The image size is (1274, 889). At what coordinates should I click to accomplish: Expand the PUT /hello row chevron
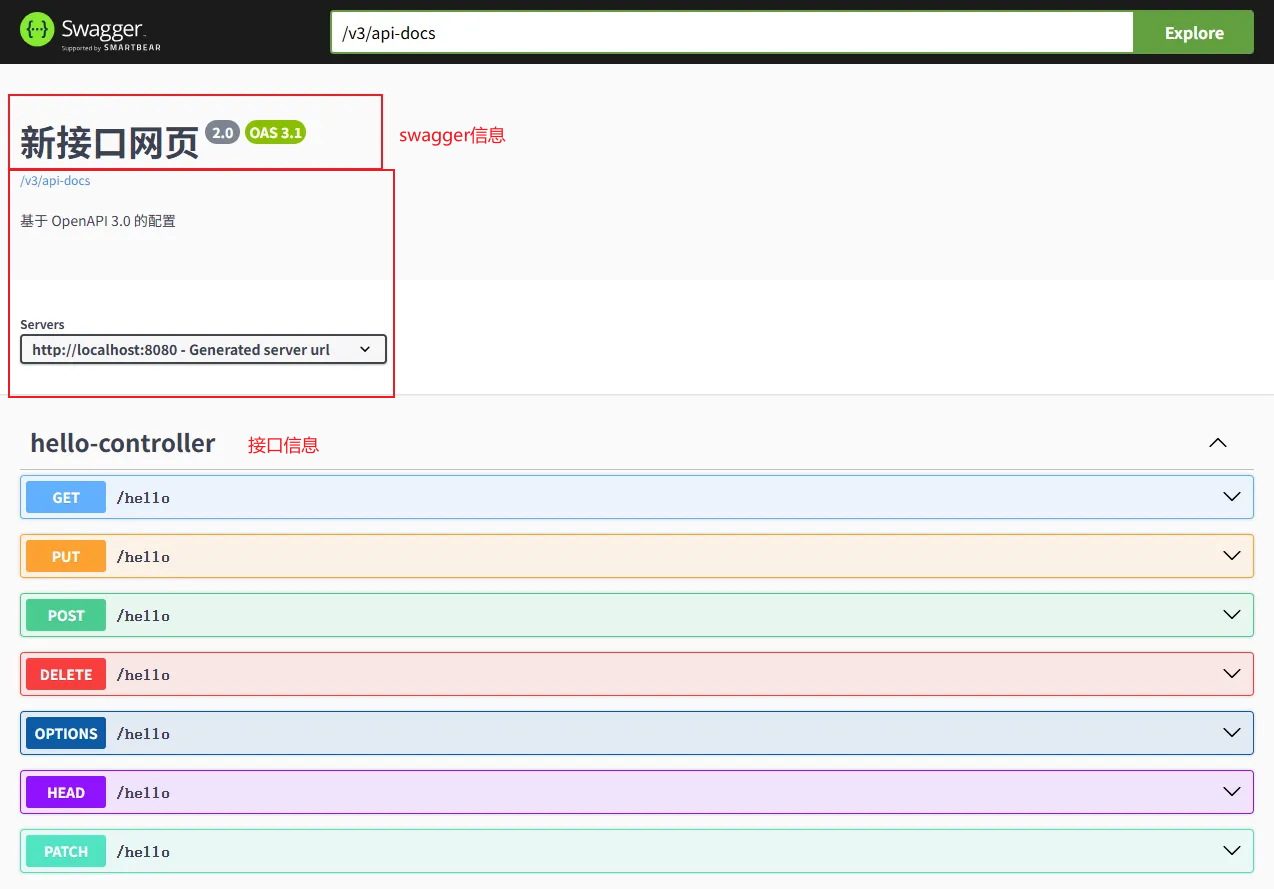tap(1232, 556)
